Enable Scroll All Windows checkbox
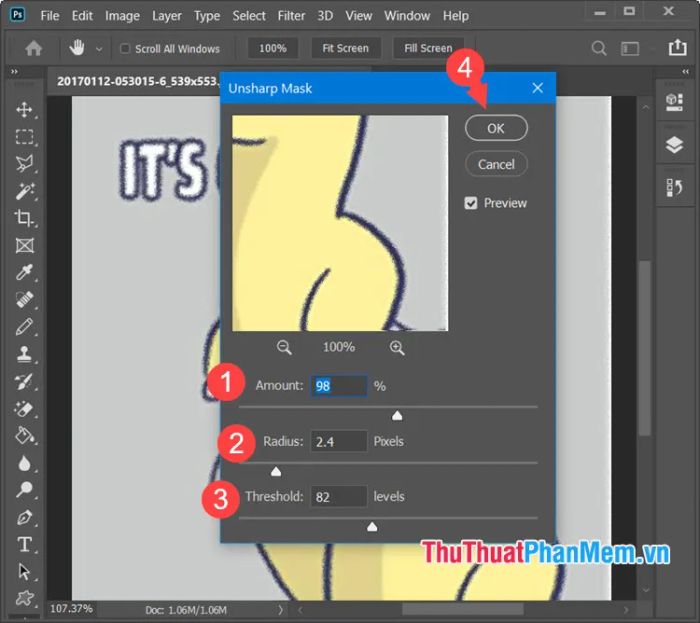This screenshot has width=700, height=623. (x=125, y=48)
